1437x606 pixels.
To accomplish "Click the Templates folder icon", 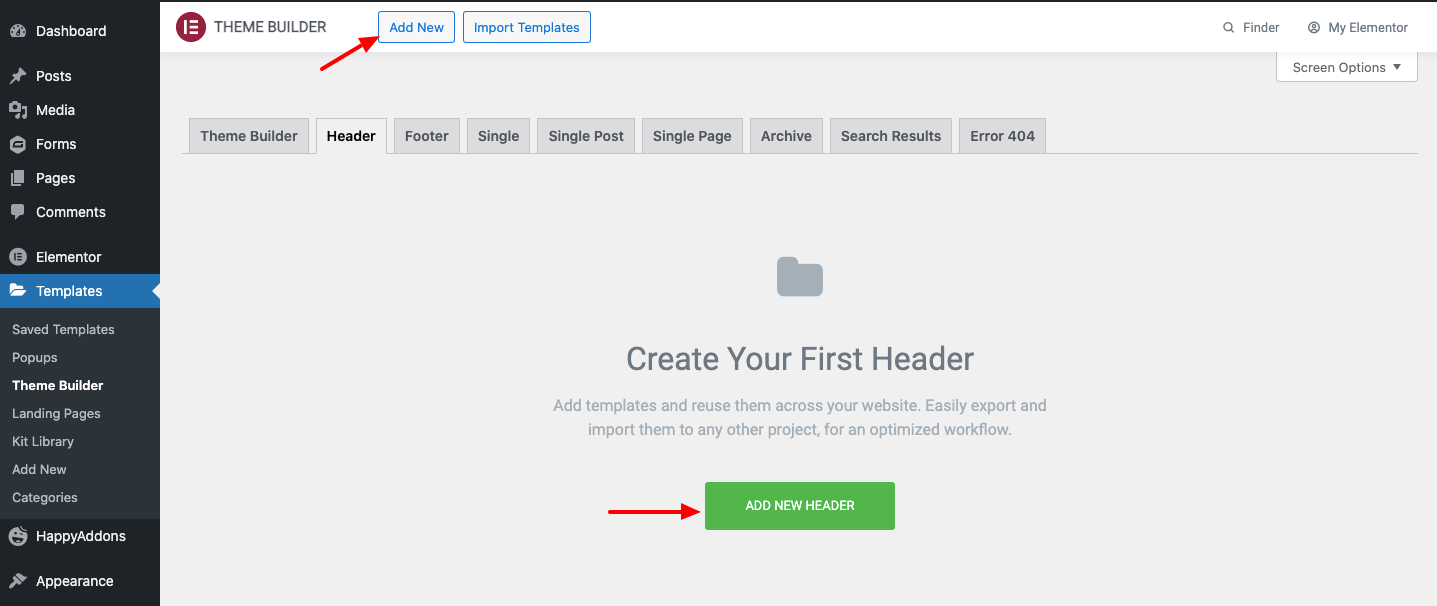I will [x=18, y=291].
